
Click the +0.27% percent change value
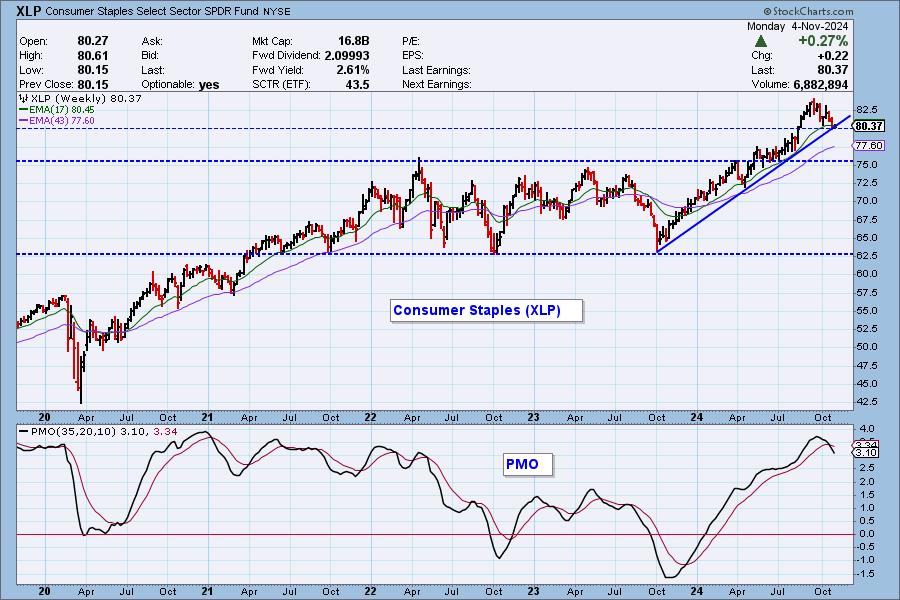pos(823,41)
